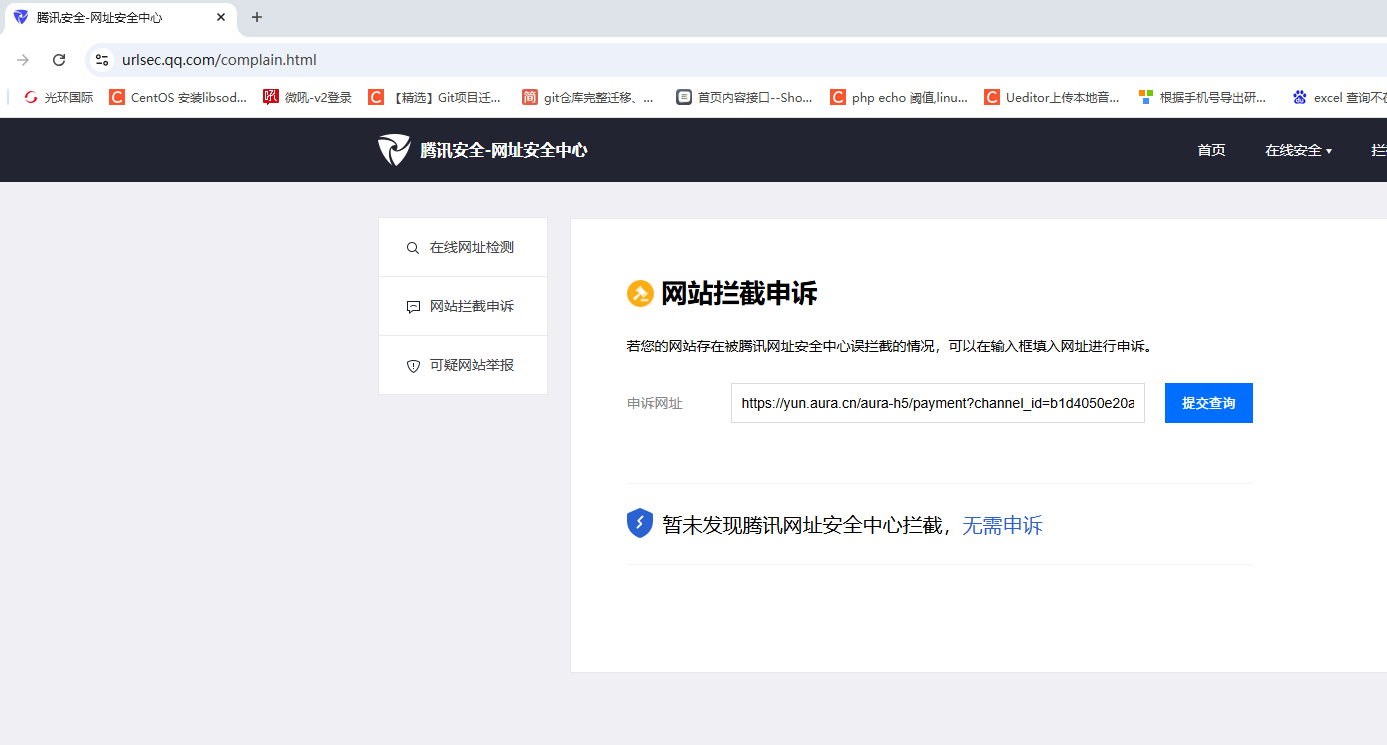Open the git仓库完整迁移 bookmark
Screen dimensions: 1387x745
pos(589,97)
